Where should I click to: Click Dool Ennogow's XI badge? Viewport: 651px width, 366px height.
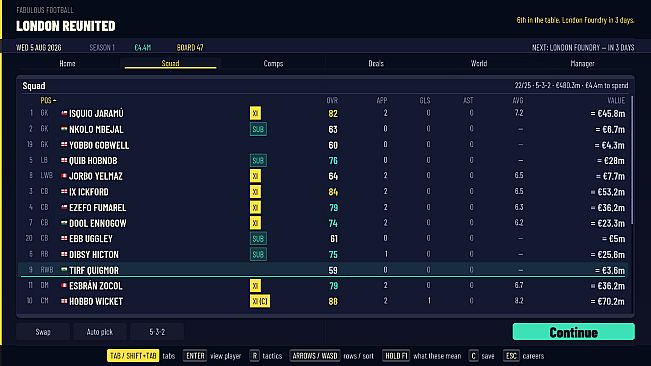point(255,223)
